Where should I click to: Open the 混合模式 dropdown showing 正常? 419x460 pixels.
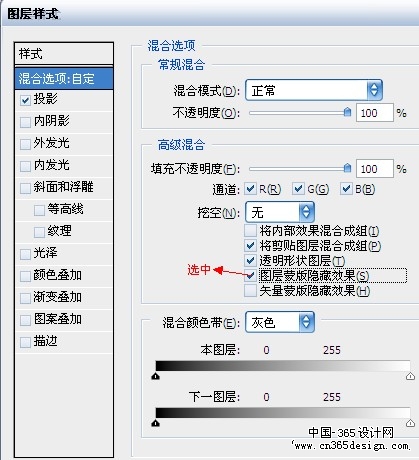tap(314, 90)
